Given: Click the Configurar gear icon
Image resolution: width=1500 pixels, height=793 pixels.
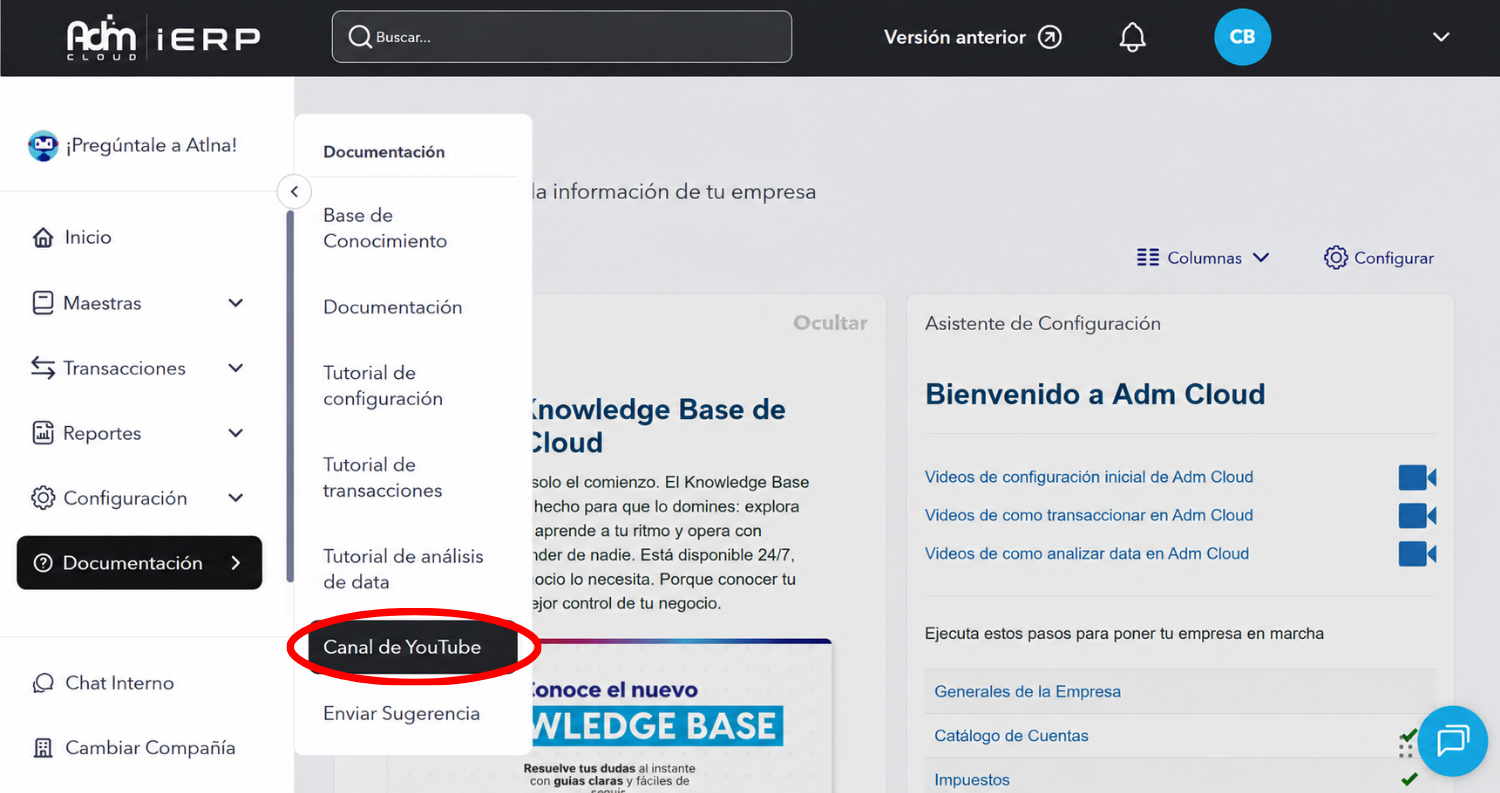Looking at the screenshot, I should (1335, 258).
